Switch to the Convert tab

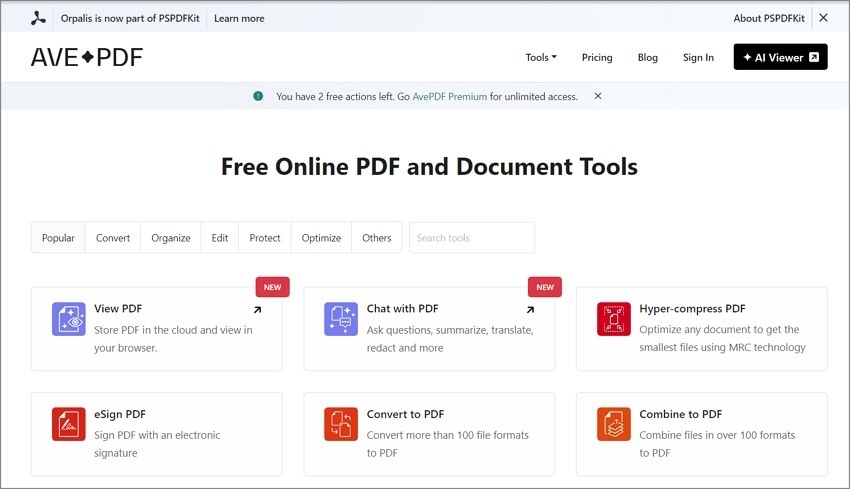click(113, 237)
